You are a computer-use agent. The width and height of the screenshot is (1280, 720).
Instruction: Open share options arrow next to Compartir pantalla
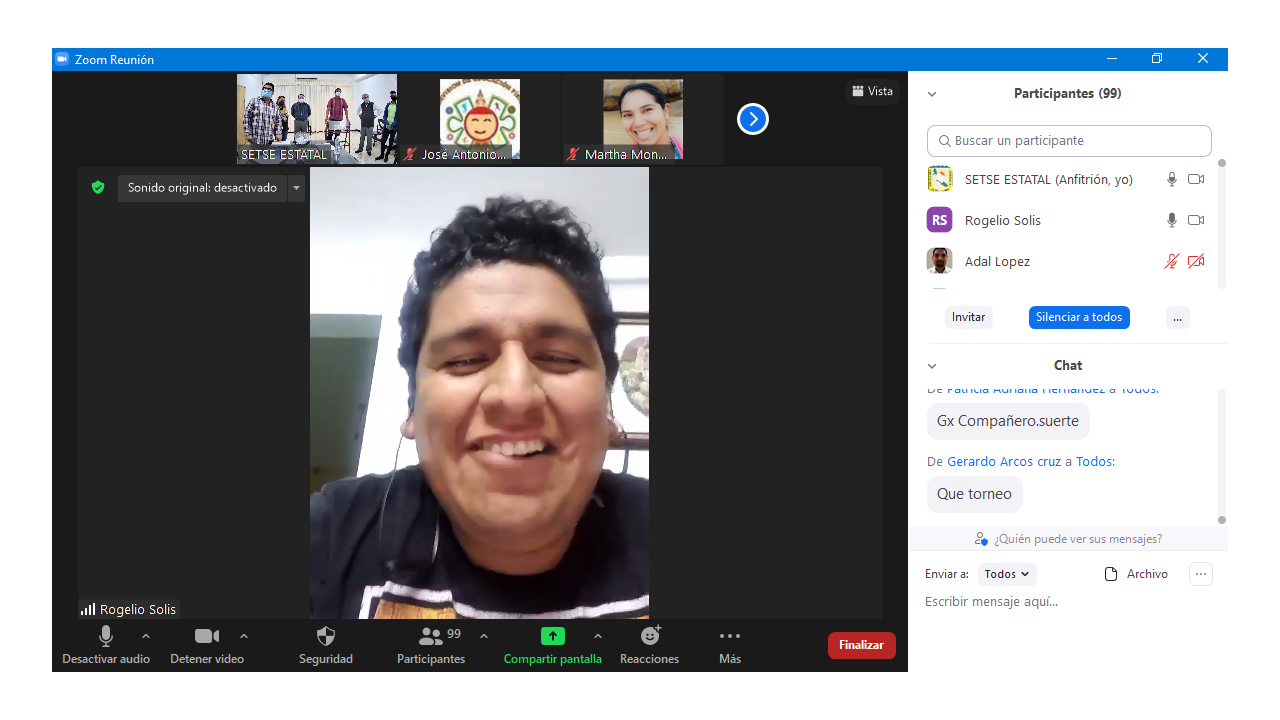coord(598,636)
